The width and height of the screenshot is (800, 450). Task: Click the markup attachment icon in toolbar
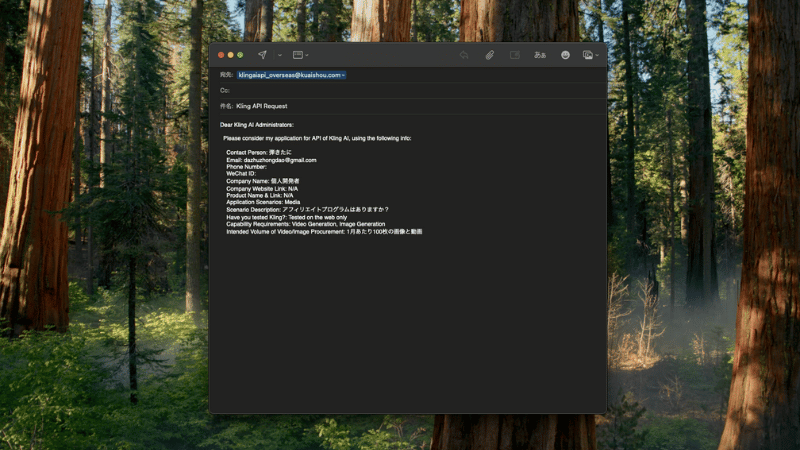(515, 55)
